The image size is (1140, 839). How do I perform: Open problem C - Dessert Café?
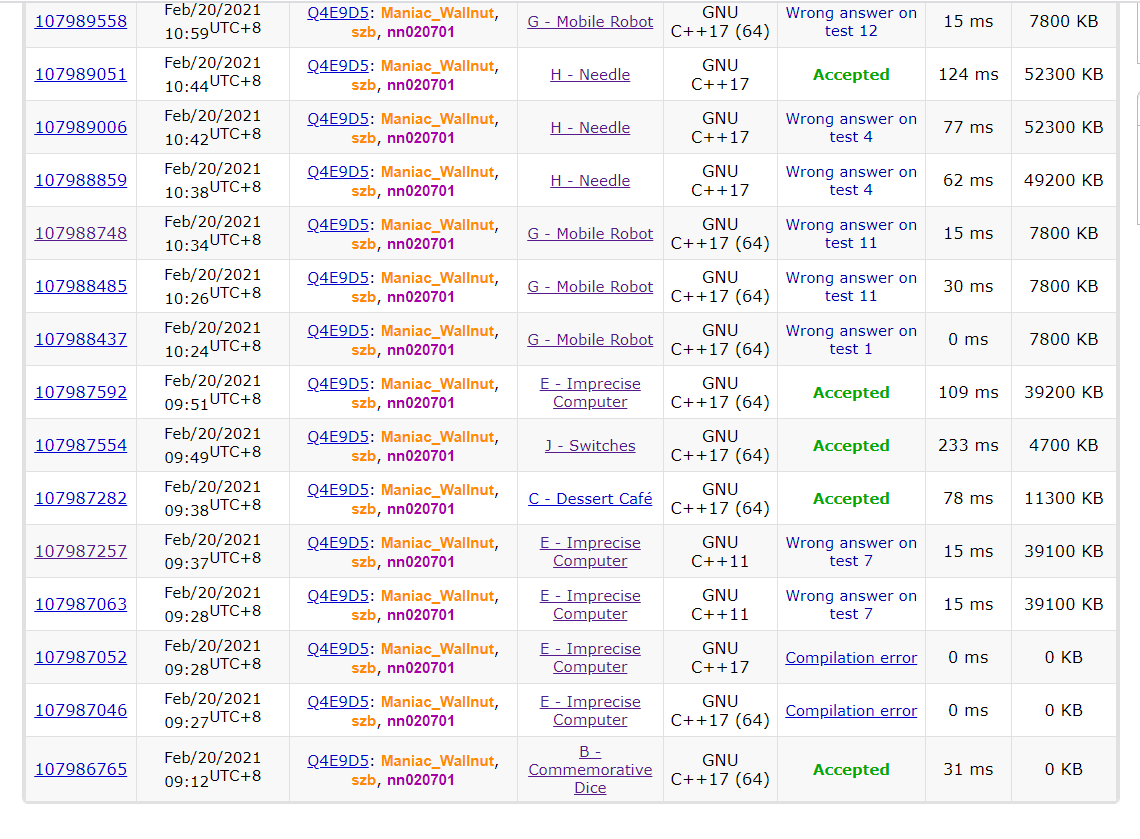click(590, 498)
